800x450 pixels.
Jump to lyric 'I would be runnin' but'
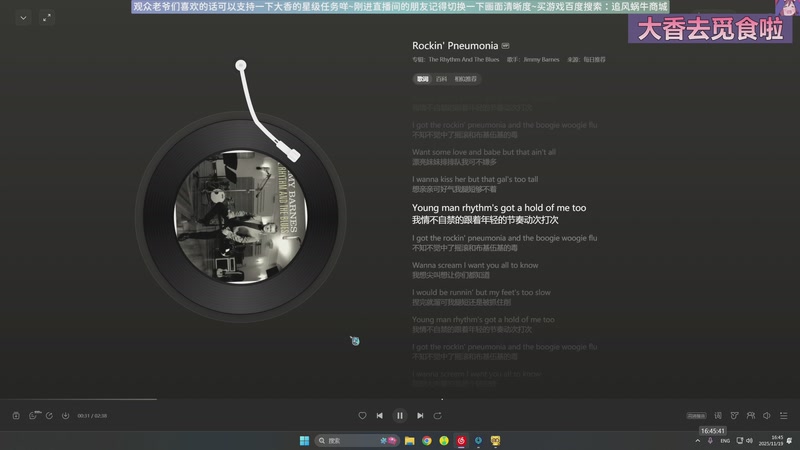click(481, 293)
